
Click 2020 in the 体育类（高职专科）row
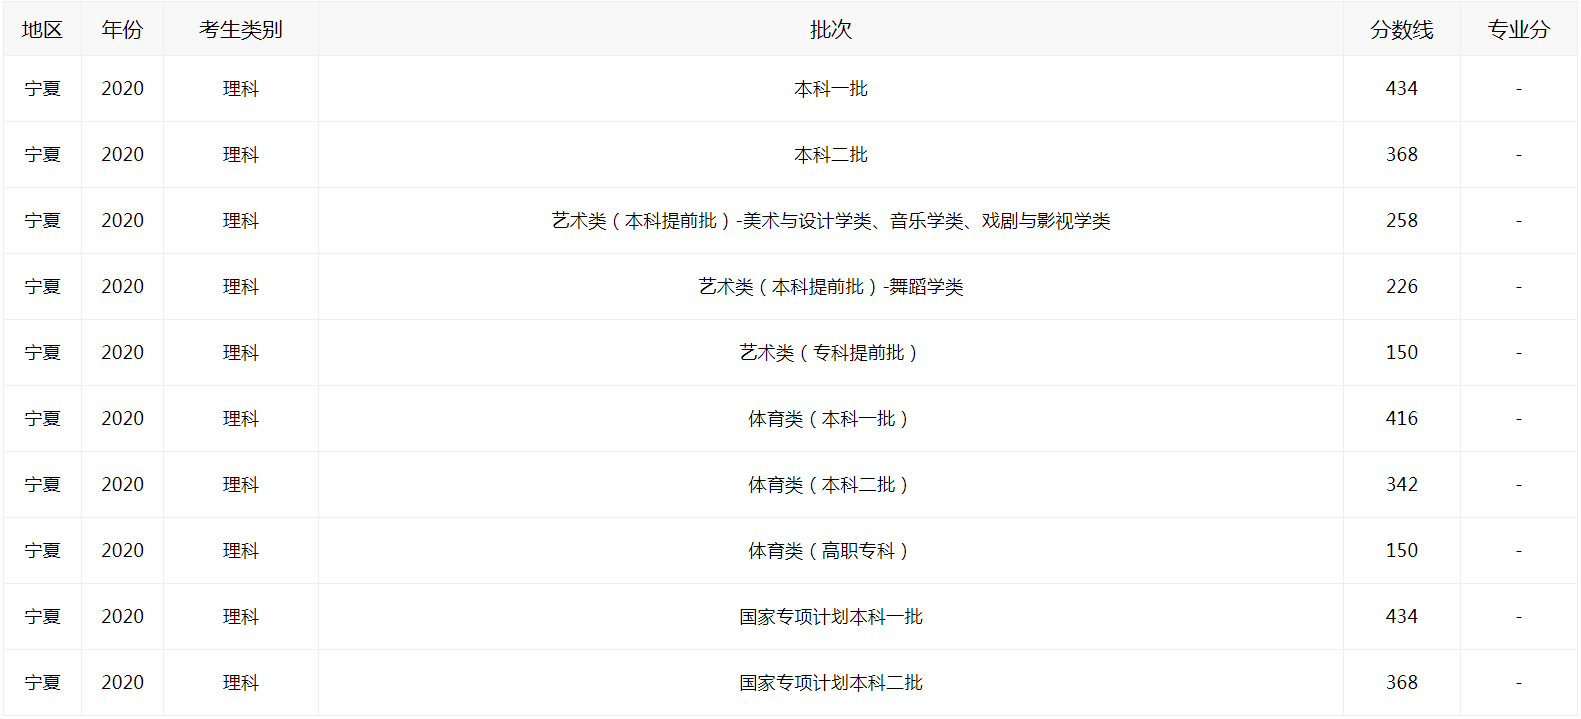(x=122, y=551)
